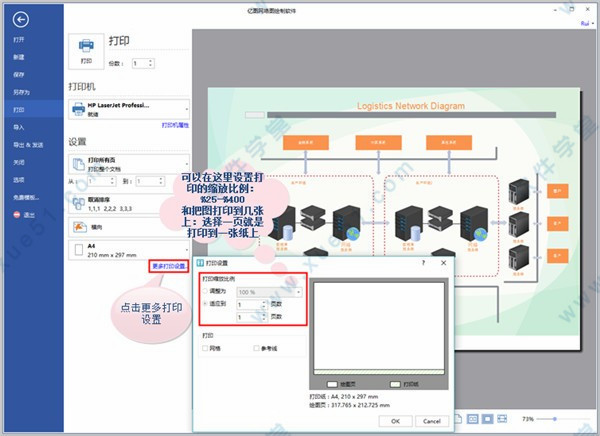Click the back arrow circle icon

[x=20, y=19]
